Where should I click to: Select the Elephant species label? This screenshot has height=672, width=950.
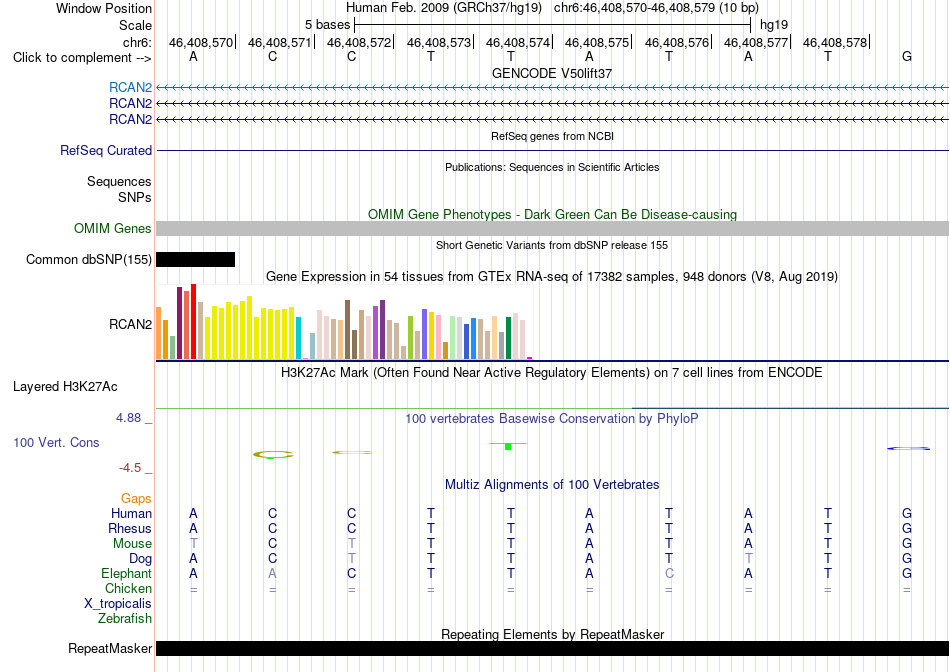coord(126,573)
